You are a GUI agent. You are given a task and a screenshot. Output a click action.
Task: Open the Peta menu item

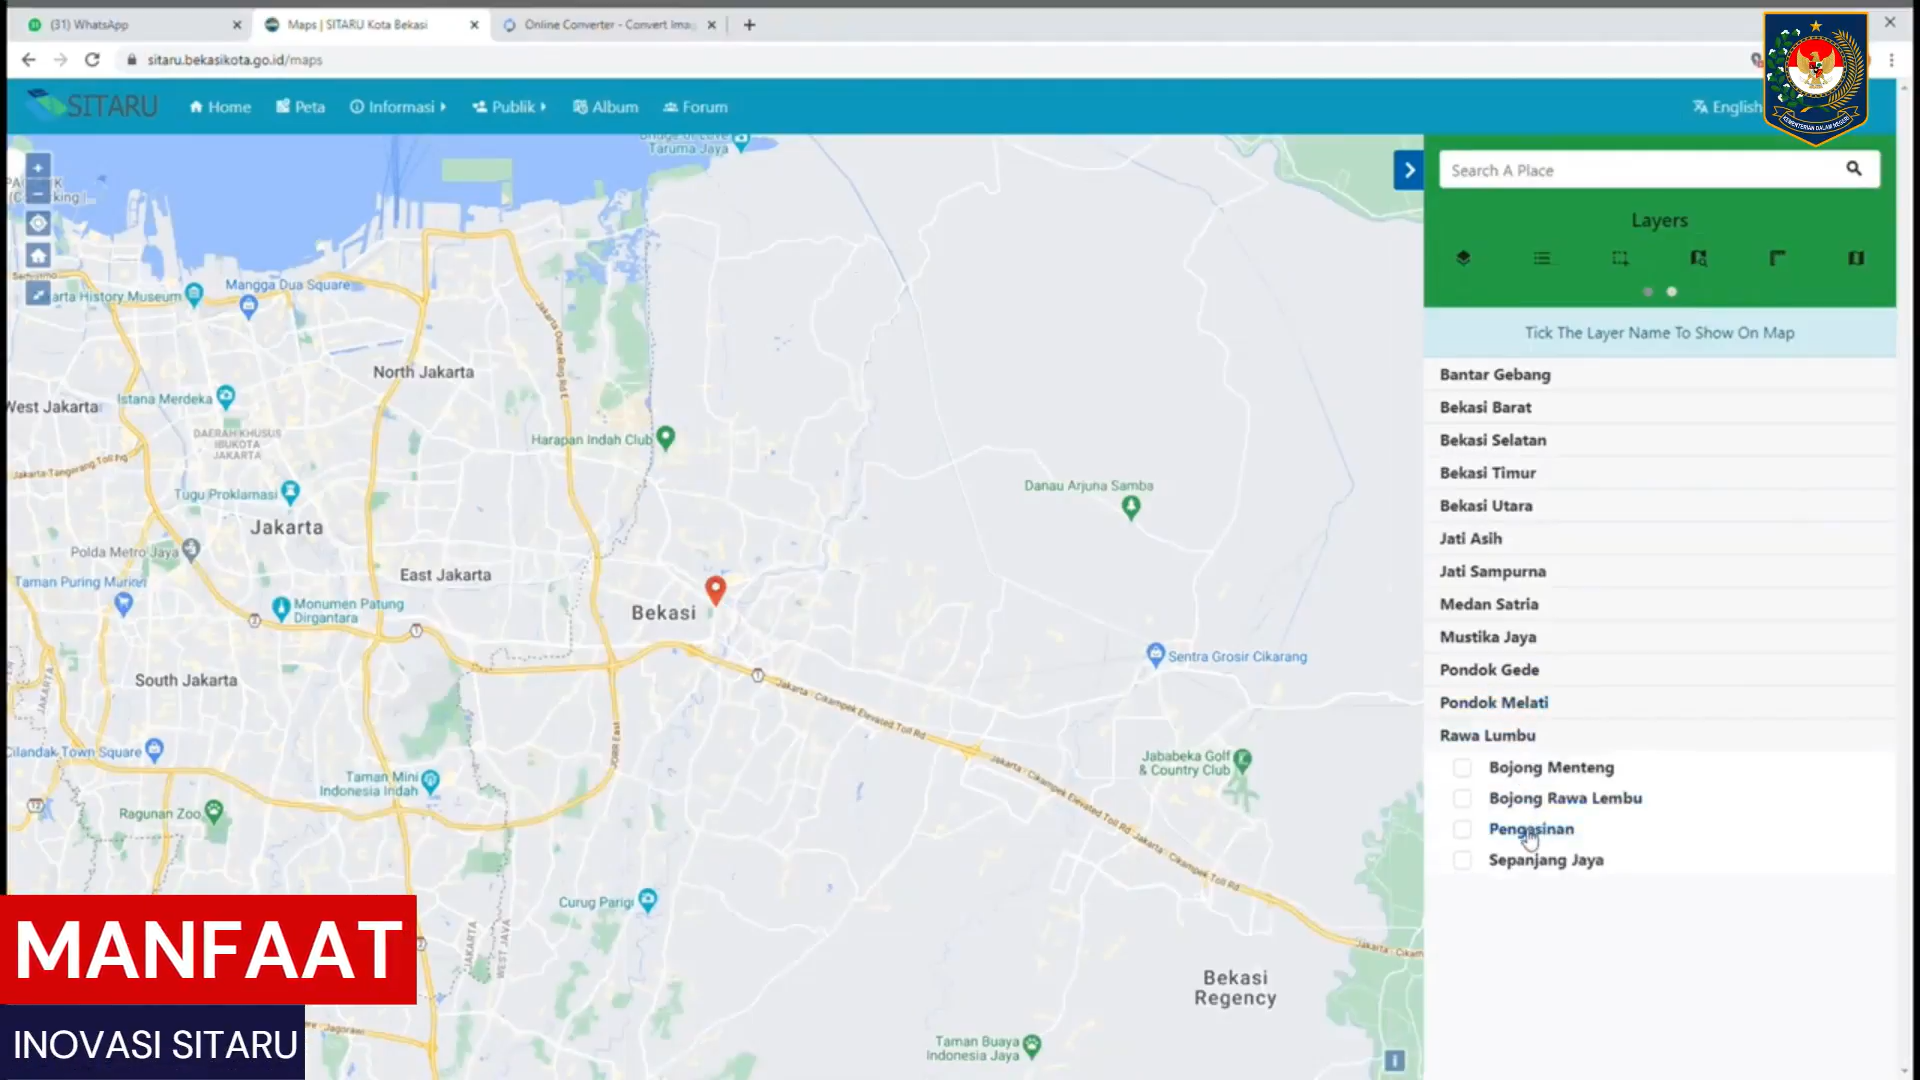tap(301, 107)
